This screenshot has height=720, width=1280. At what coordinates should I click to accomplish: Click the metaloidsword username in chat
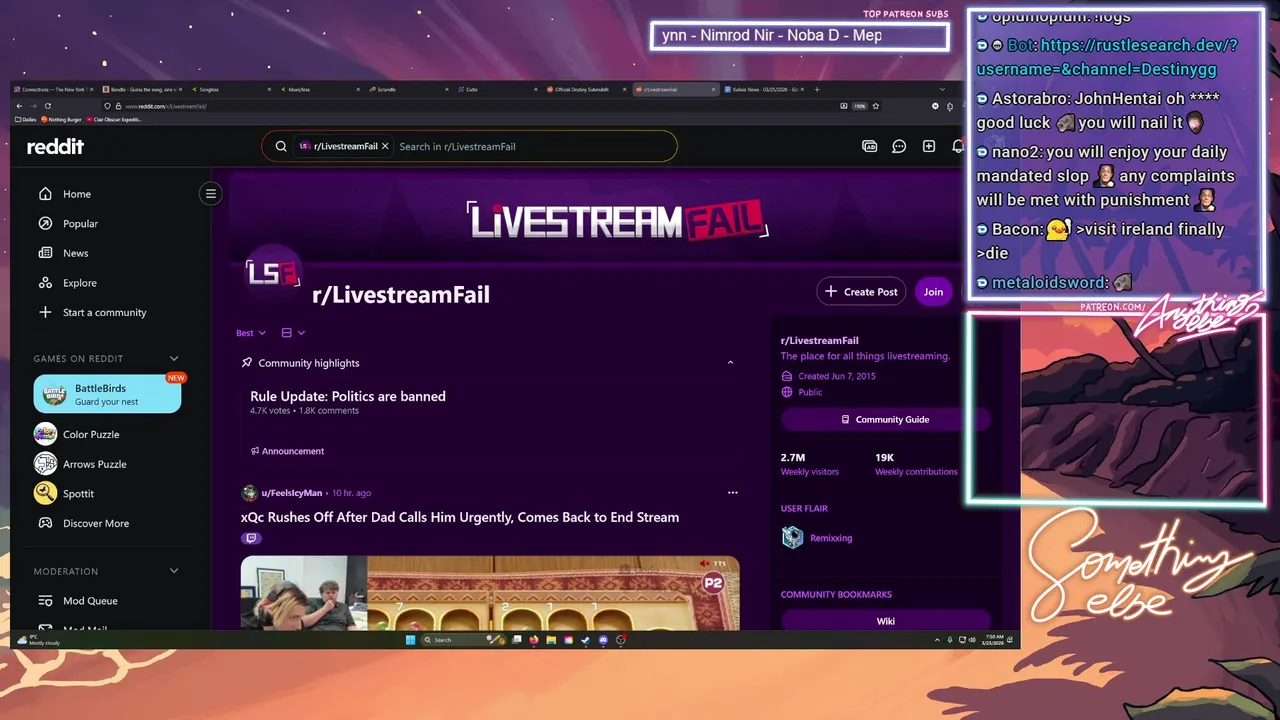[x=1048, y=283]
